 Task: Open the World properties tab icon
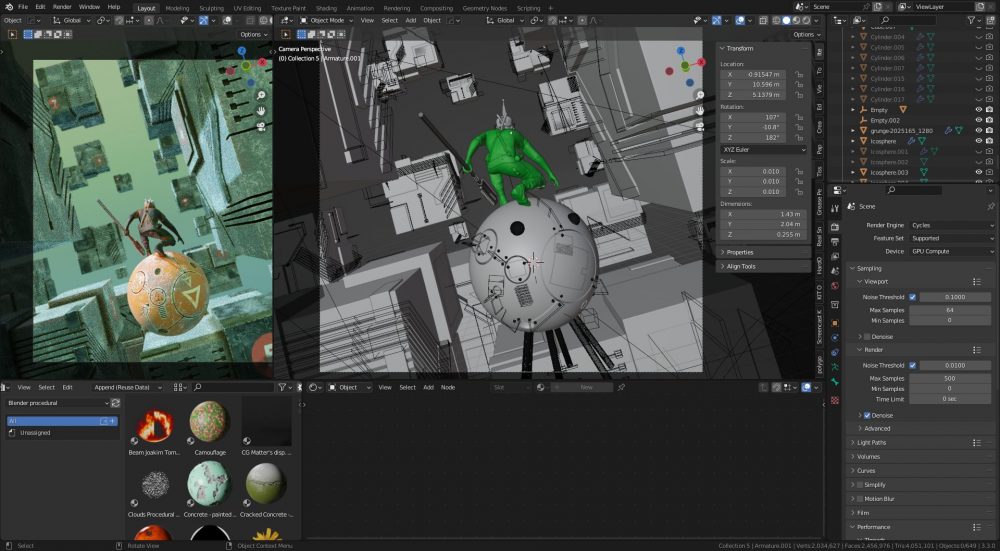click(835, 286)
